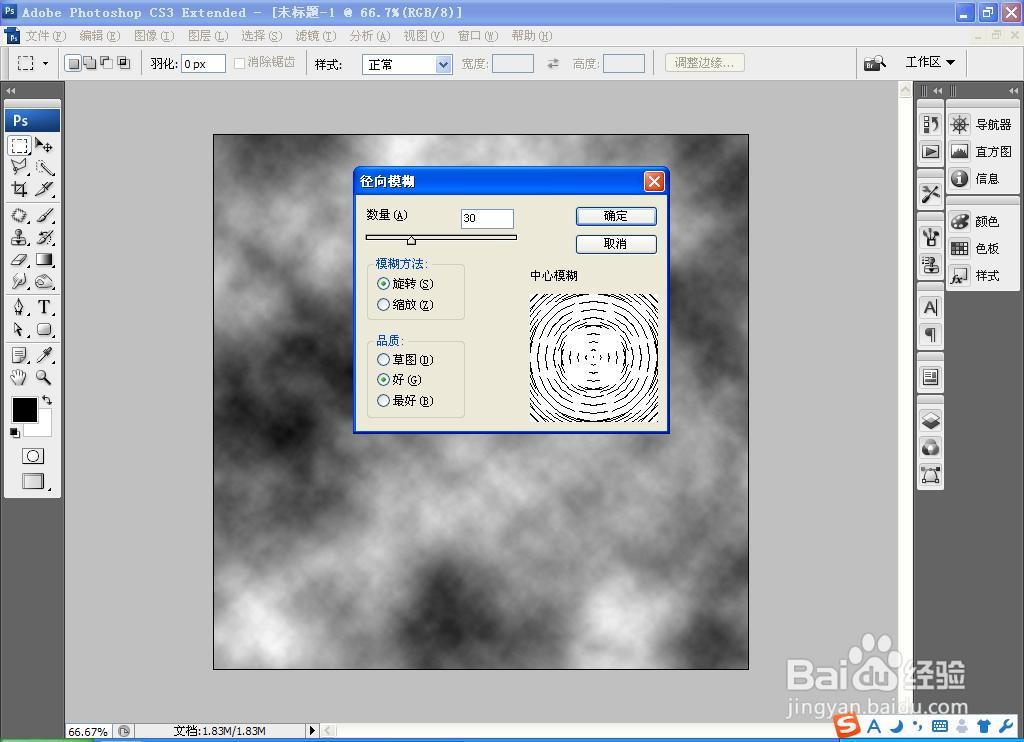This screenshot has height=742, width=1024.
Task: Select the Path Selection tool
Action: [x=20, y=329]
